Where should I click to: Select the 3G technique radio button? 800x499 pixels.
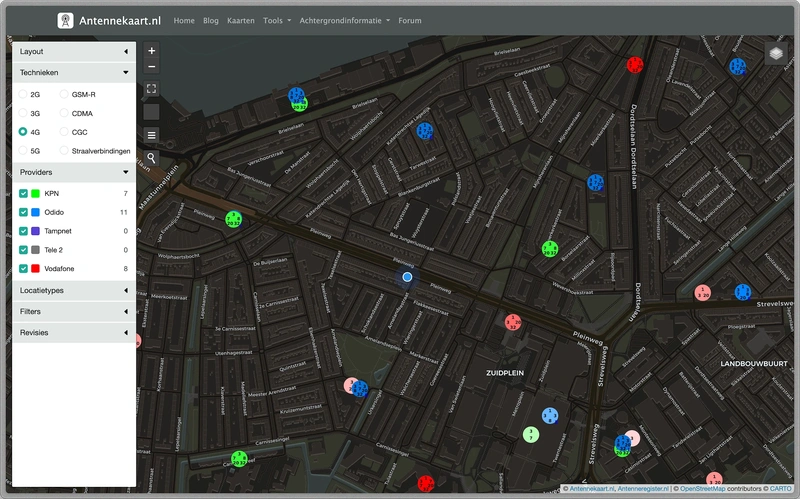[x=22, y=113]
